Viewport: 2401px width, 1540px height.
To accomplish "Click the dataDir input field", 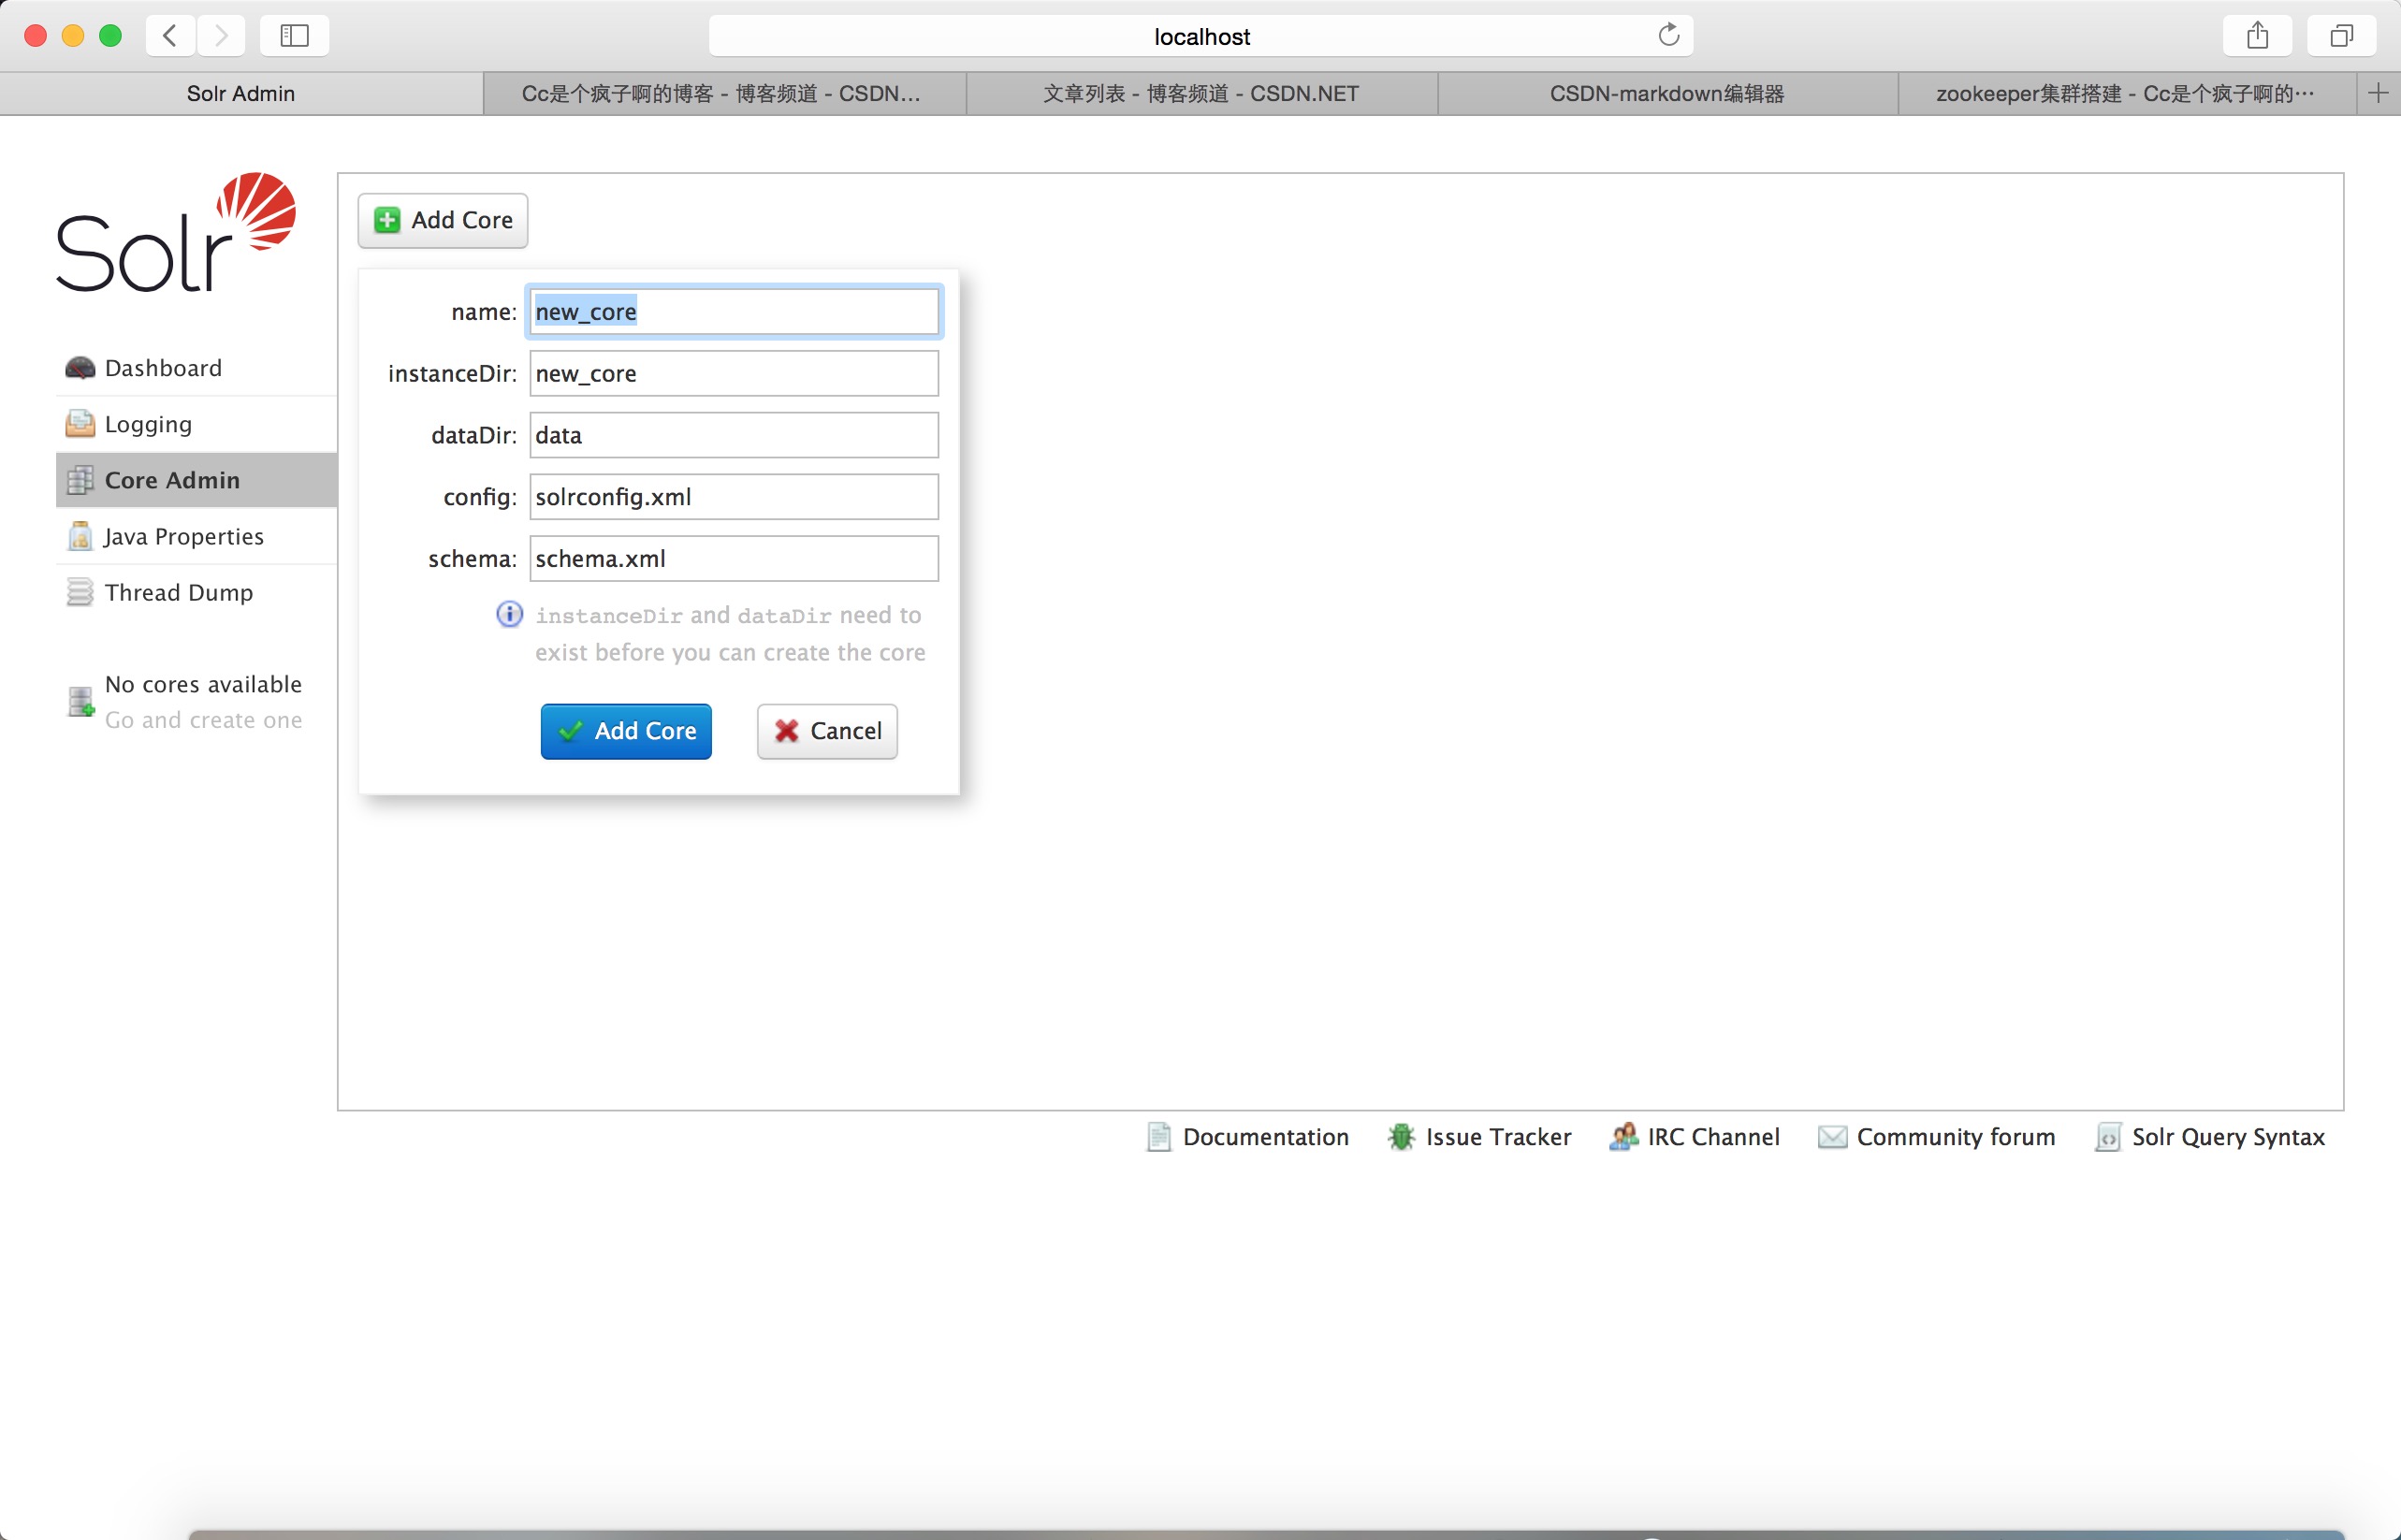I will [734, 435].
